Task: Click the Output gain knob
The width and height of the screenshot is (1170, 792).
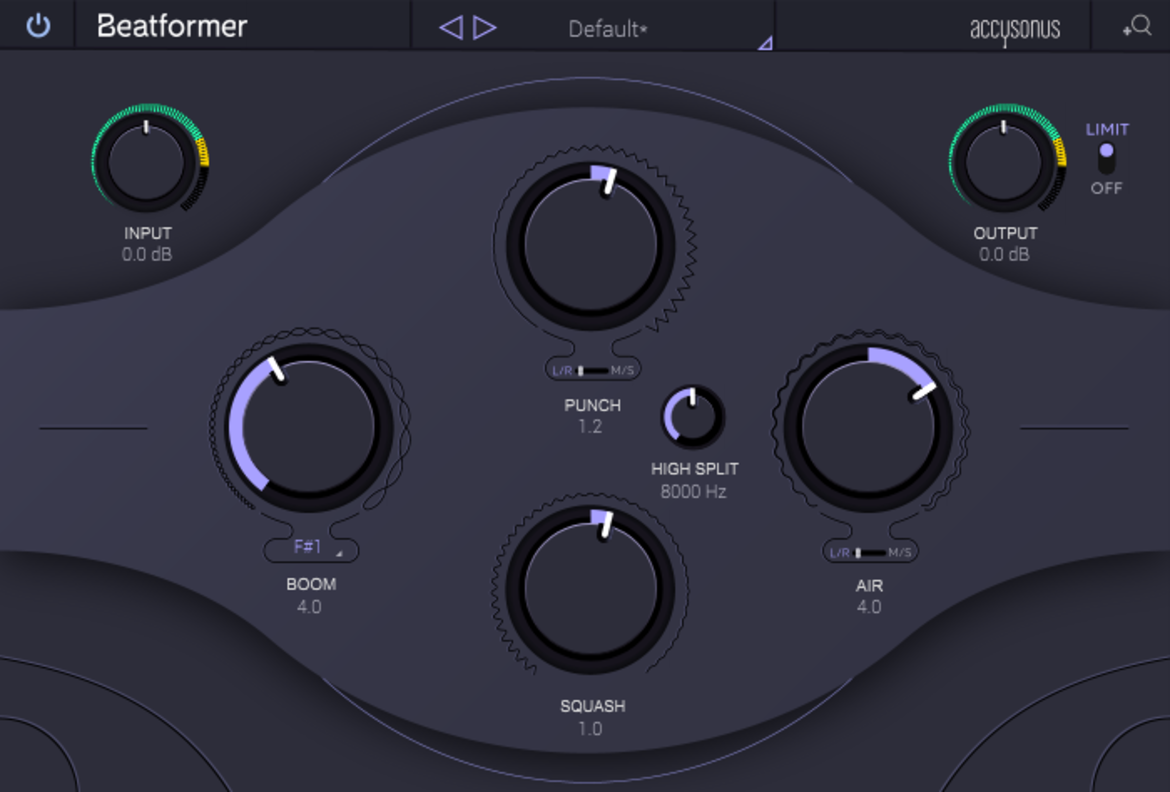Action: [1004, 162]
